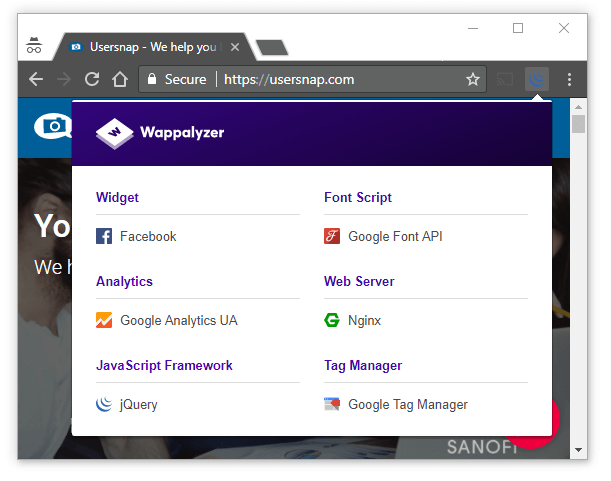Close the Usersnap tab
This screenshot has height=481, width=611.
235,47
